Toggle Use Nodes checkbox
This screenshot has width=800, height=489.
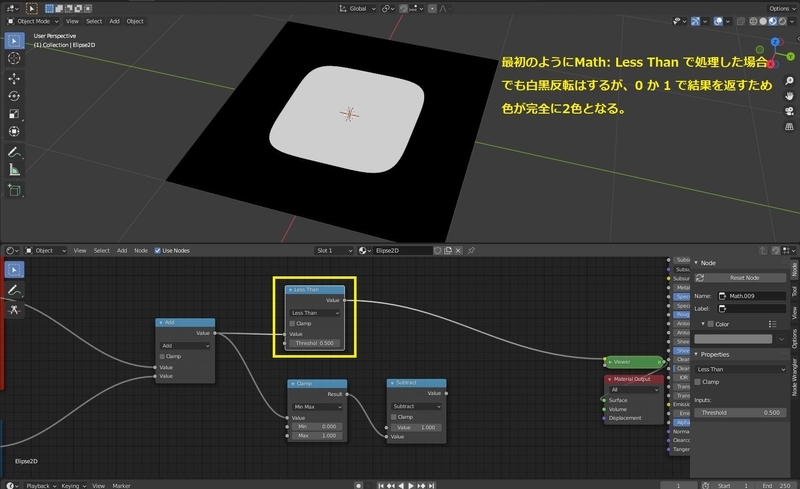click(x=158, y=251)
